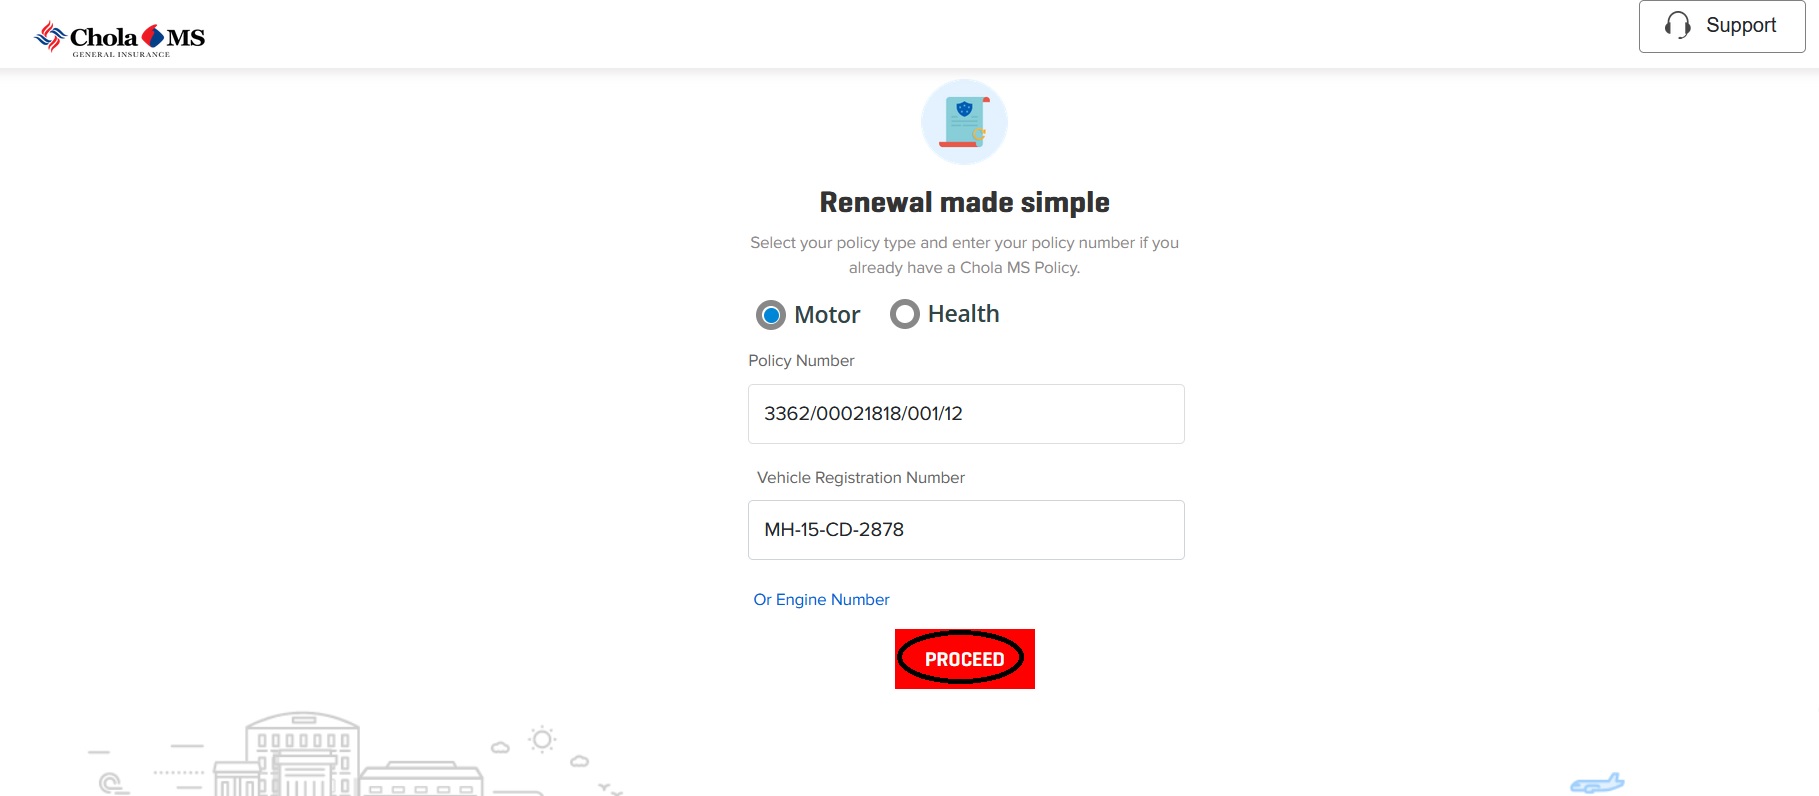The image size is (1819, 796).
Task: Click the sun illustration icon
Action: coord(542,740)
